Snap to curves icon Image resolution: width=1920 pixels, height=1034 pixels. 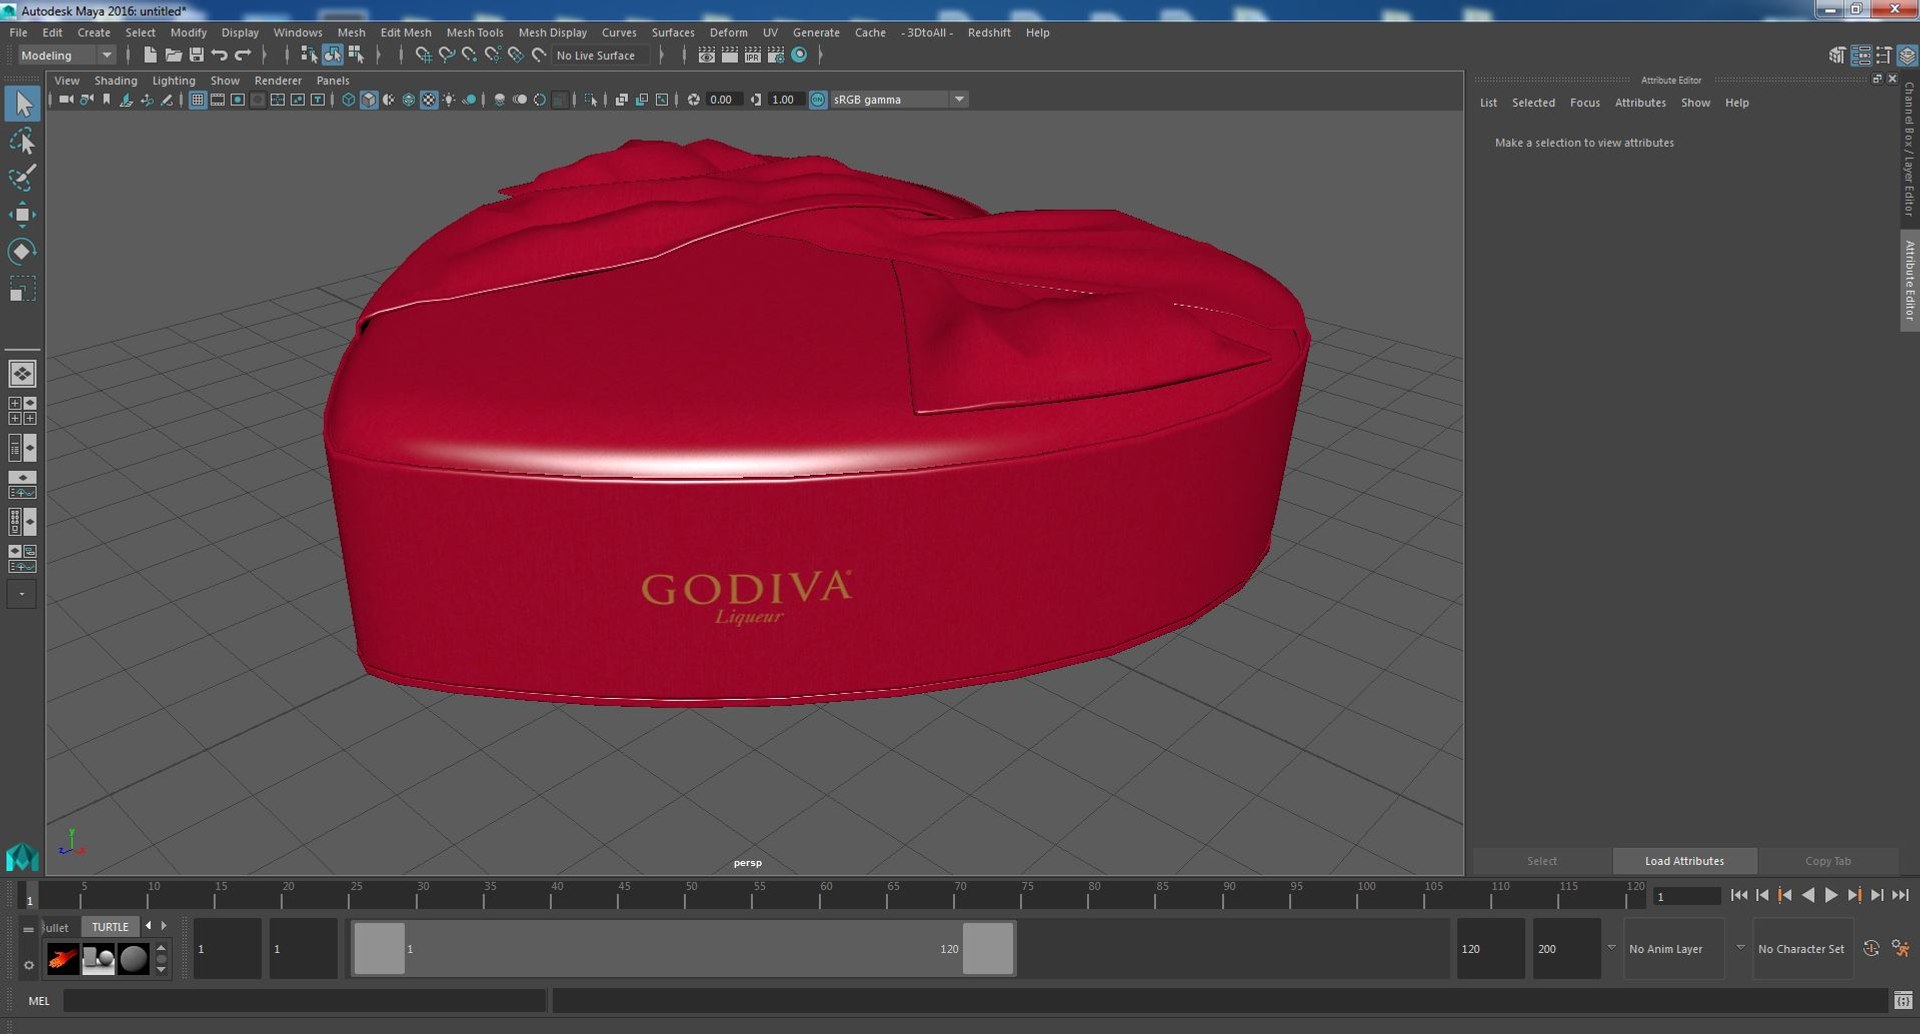(x=446, y=55)
